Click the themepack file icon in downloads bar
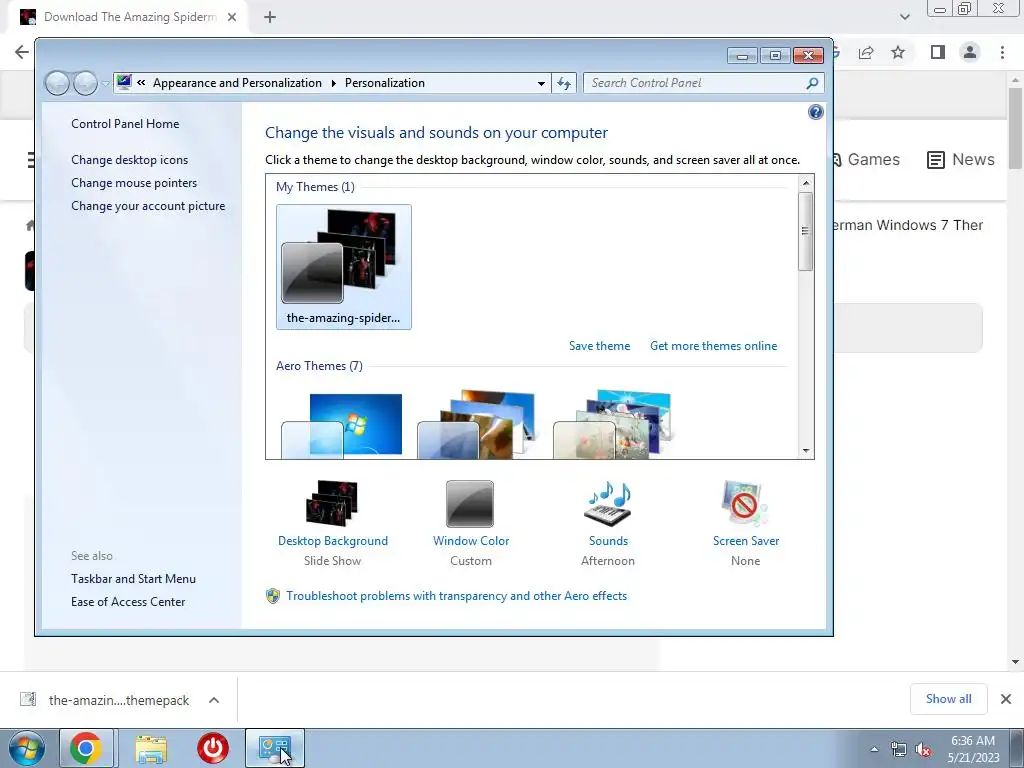 [28, 699]
